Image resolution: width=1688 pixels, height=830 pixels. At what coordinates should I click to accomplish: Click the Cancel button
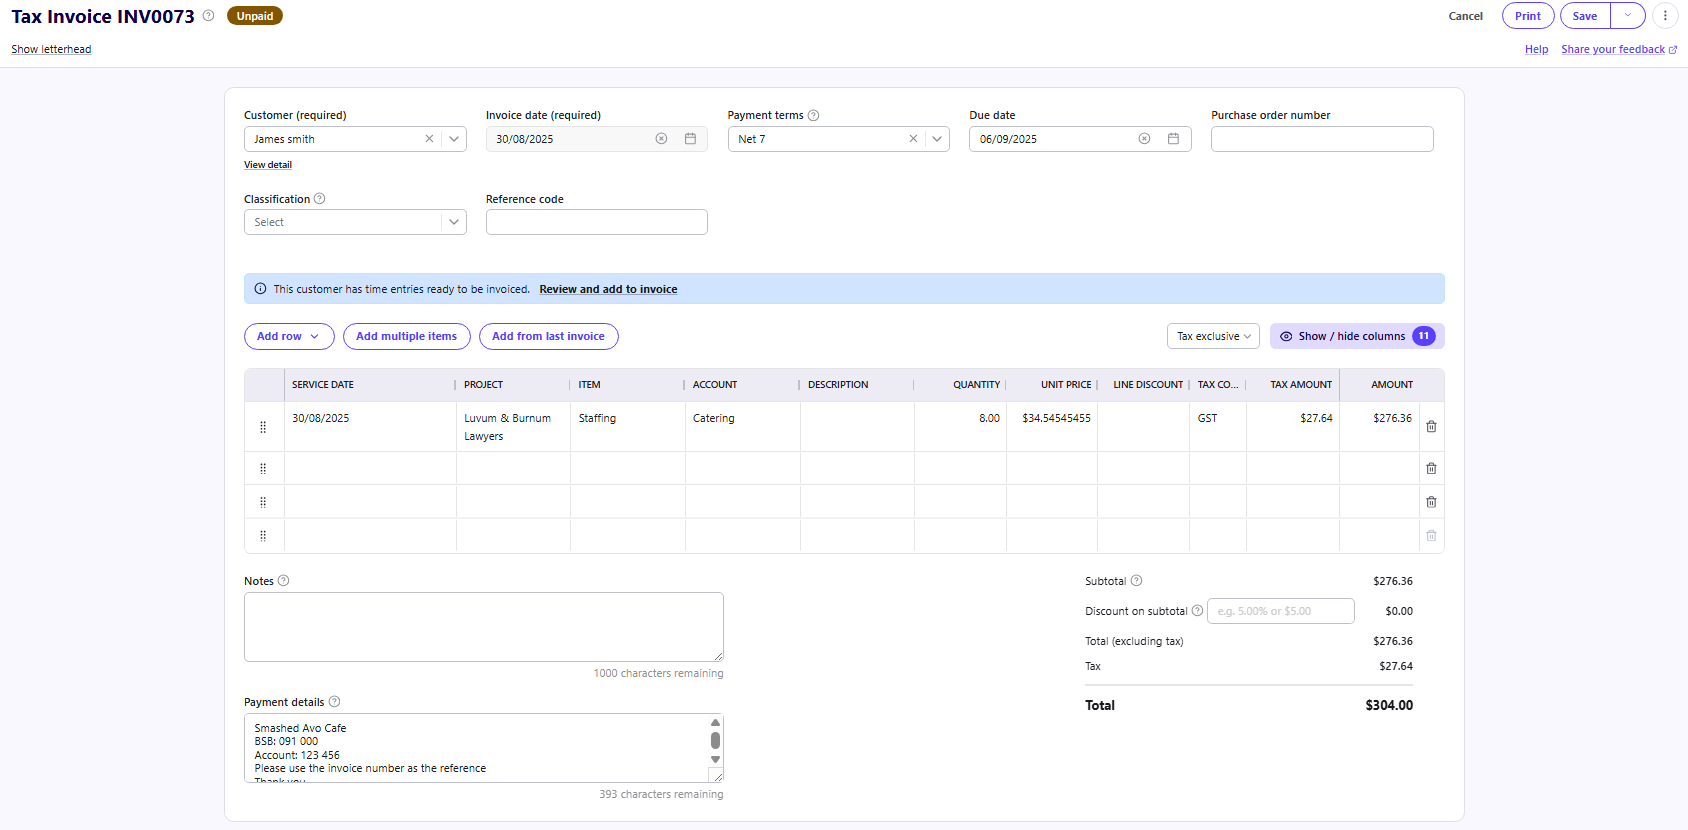tap(1466, 16)
